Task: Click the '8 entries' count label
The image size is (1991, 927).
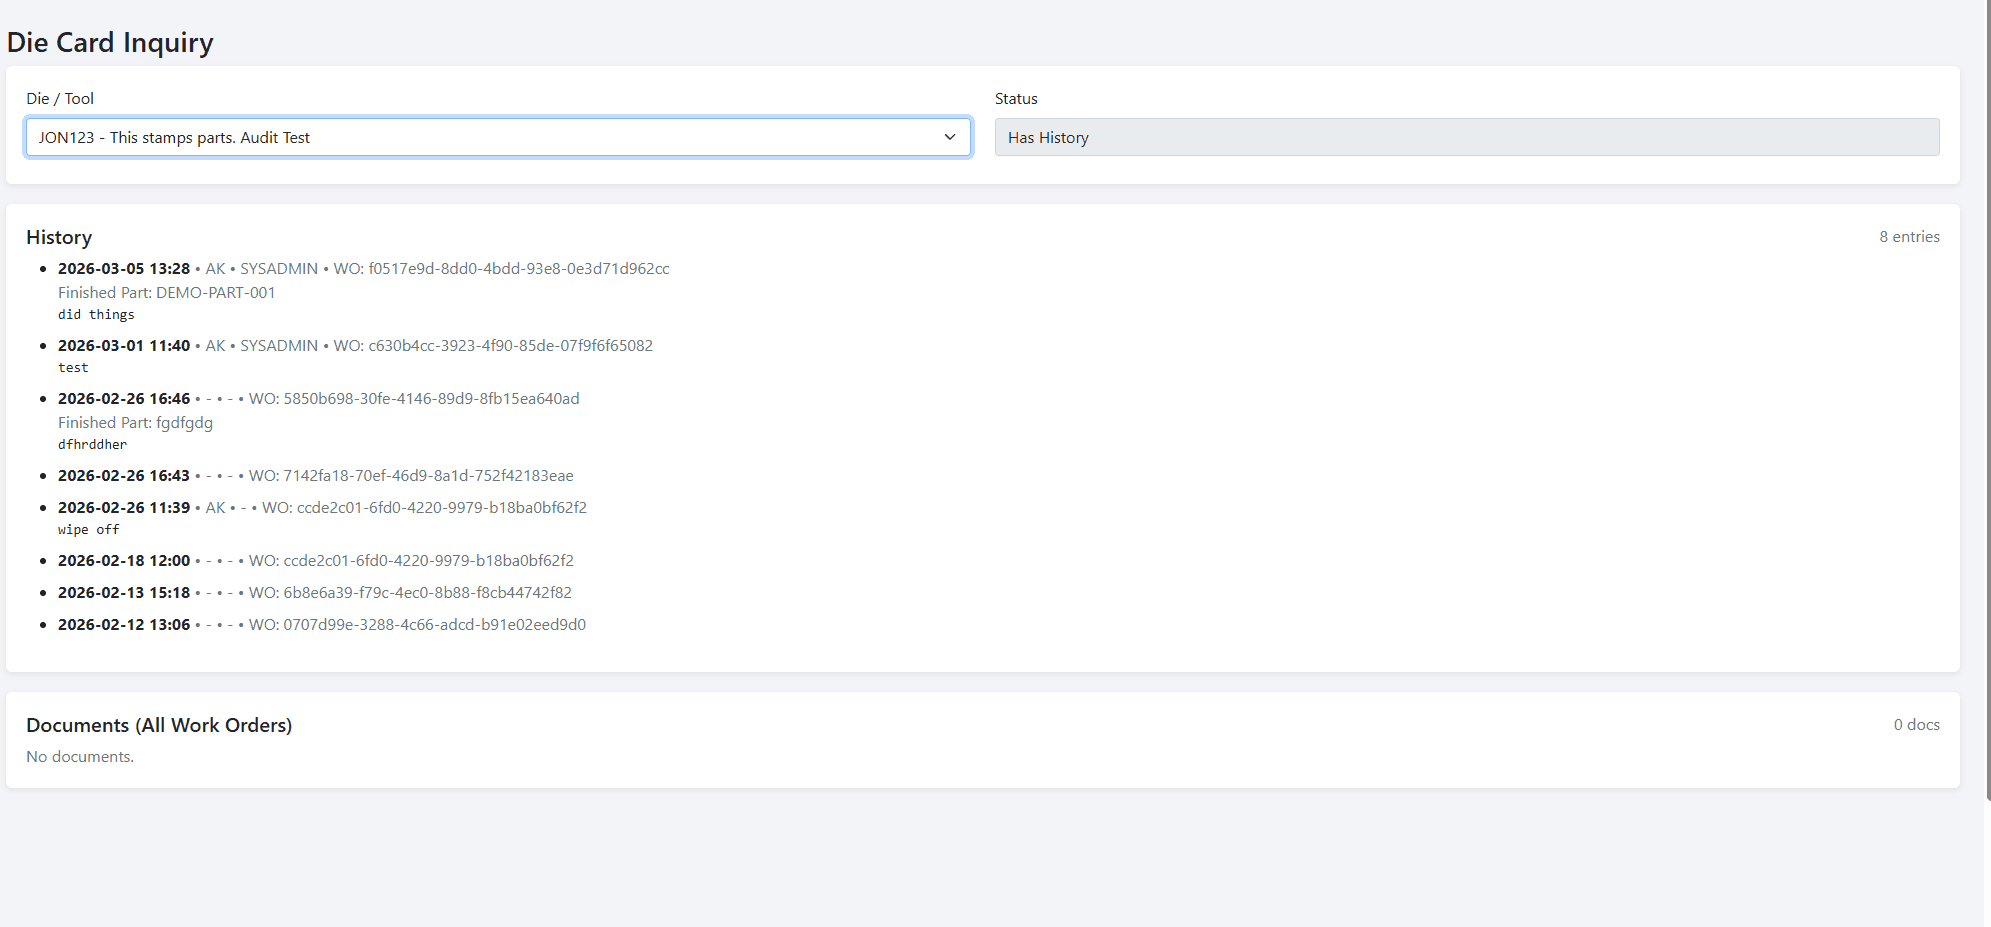Action: (1908, 236)
